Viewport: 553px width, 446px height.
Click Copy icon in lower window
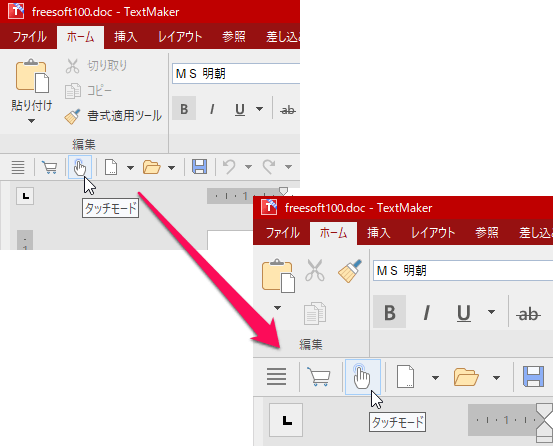point(315,313)
